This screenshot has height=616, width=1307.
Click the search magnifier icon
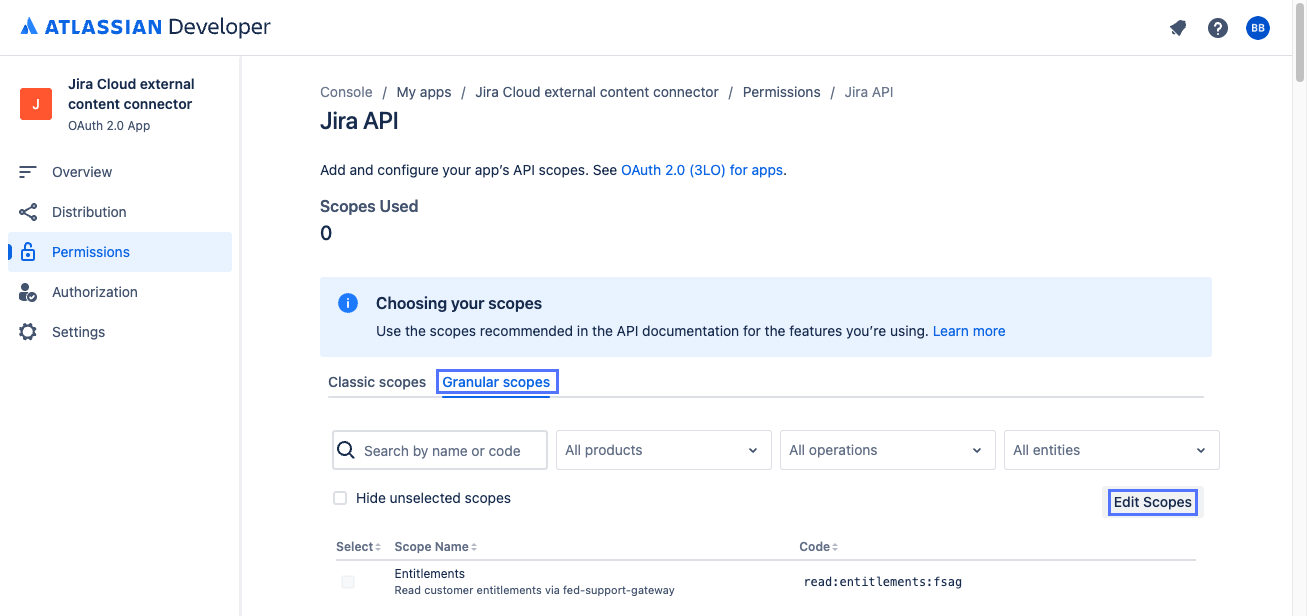[x=346, y=450]
